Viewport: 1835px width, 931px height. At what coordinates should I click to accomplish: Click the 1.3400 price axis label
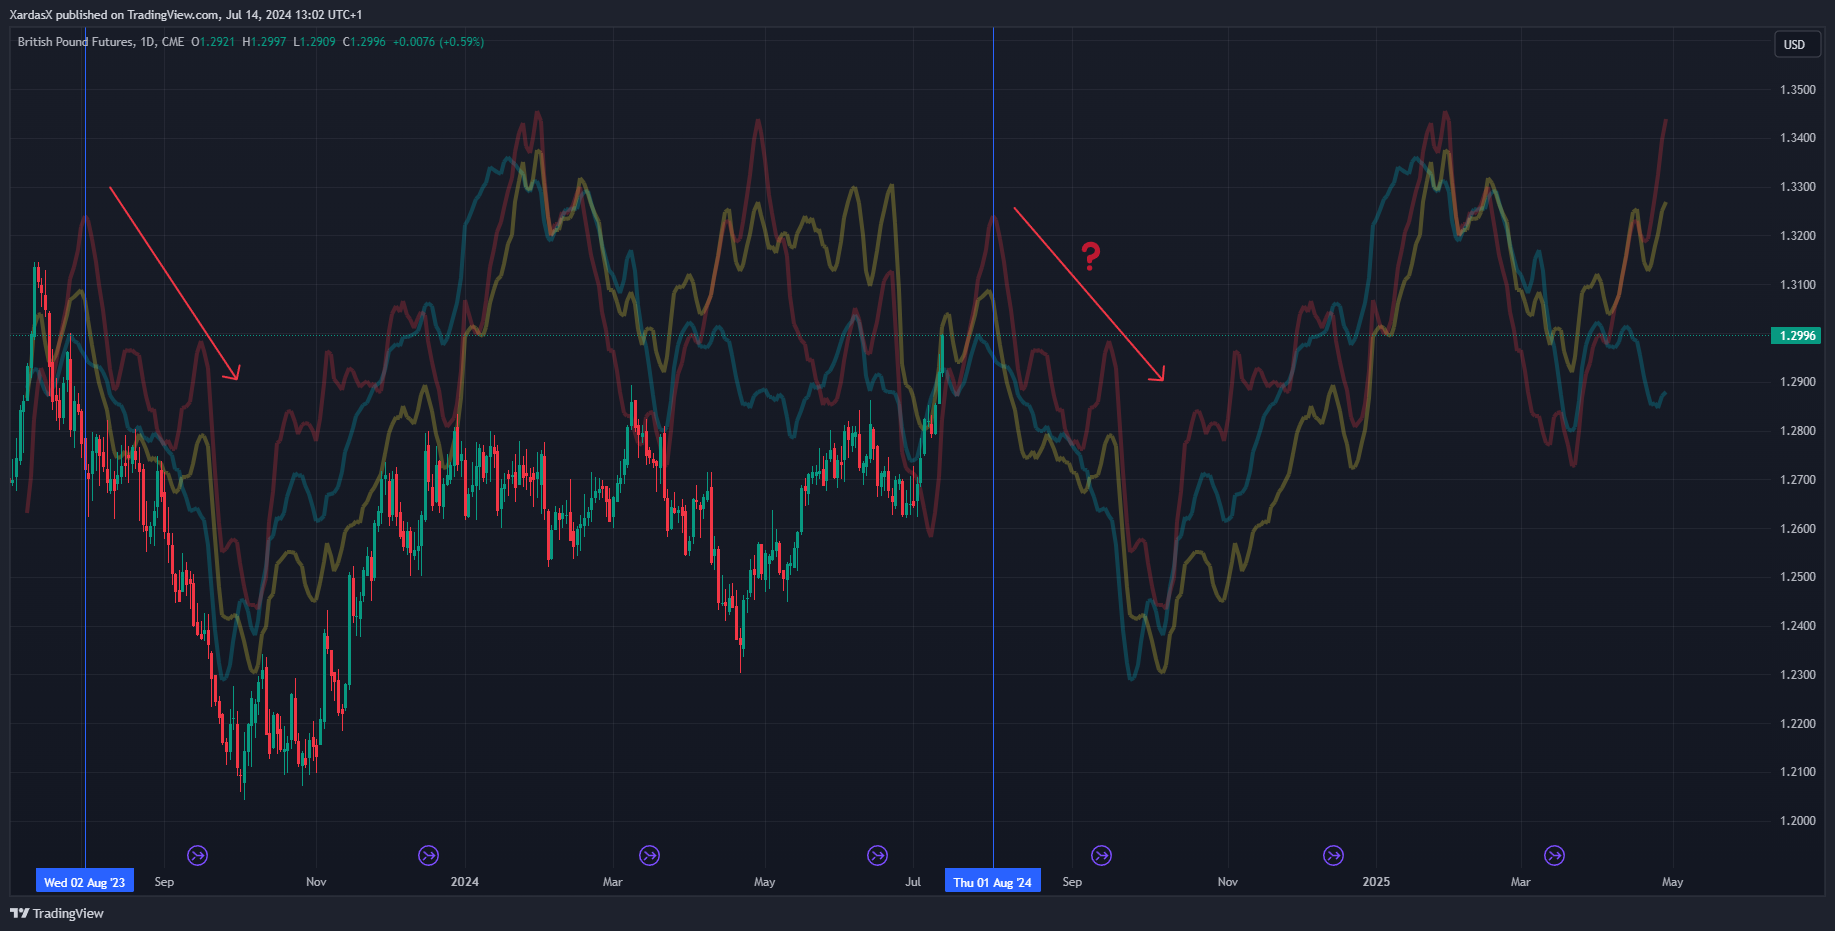(1798, 138)
